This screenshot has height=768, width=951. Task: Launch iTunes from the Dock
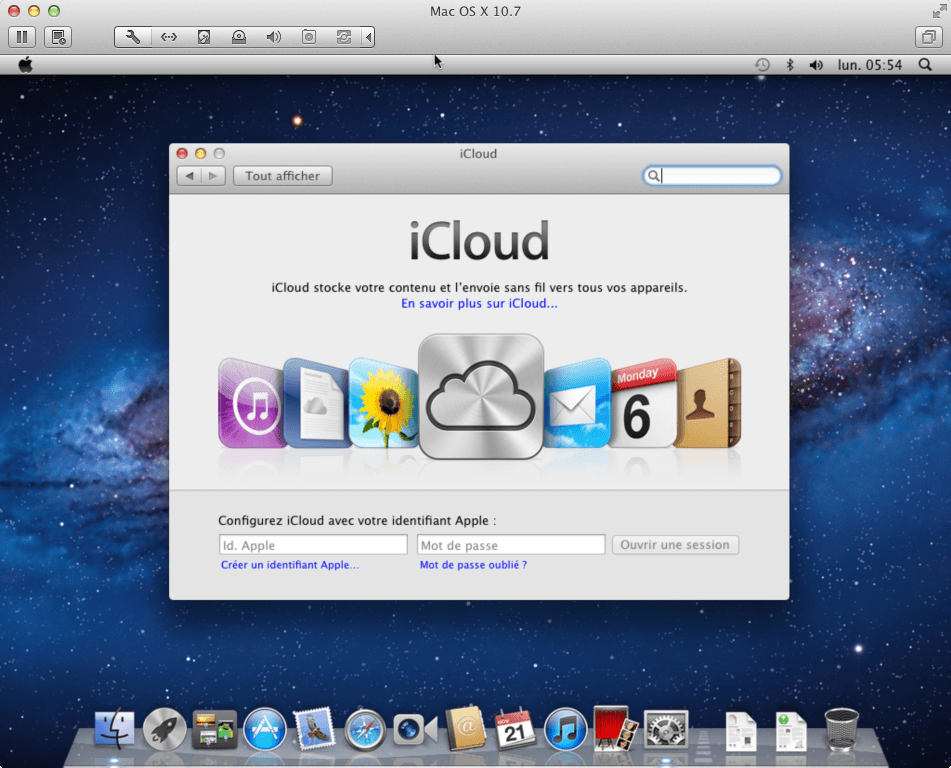click(x=565, y=729)
